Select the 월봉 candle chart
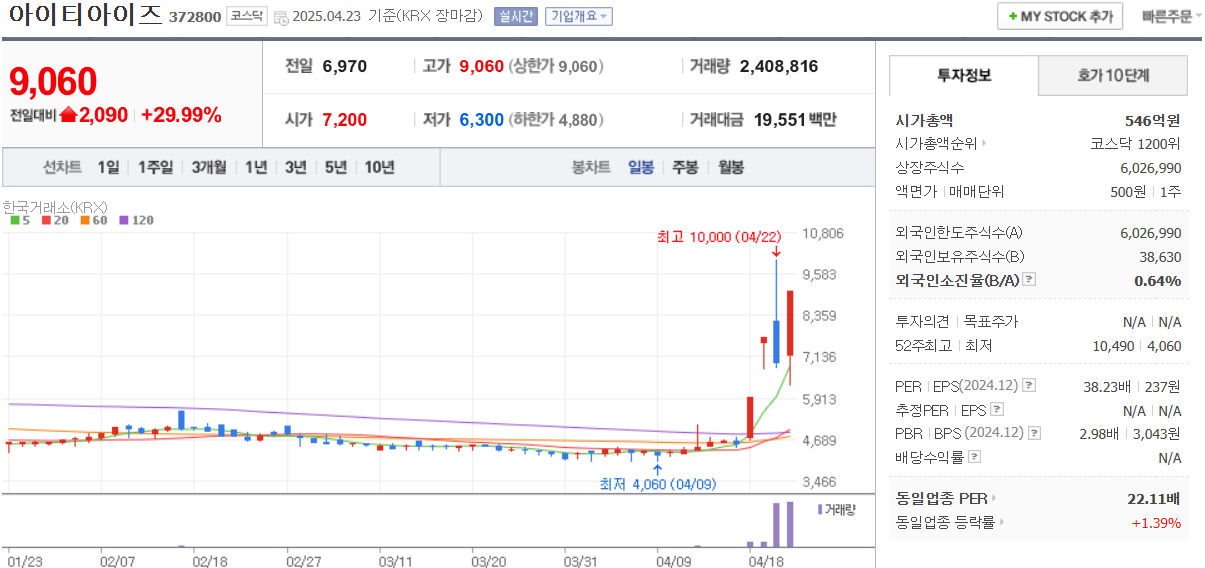Viewport: 1205px width, 568px height. 731,167
